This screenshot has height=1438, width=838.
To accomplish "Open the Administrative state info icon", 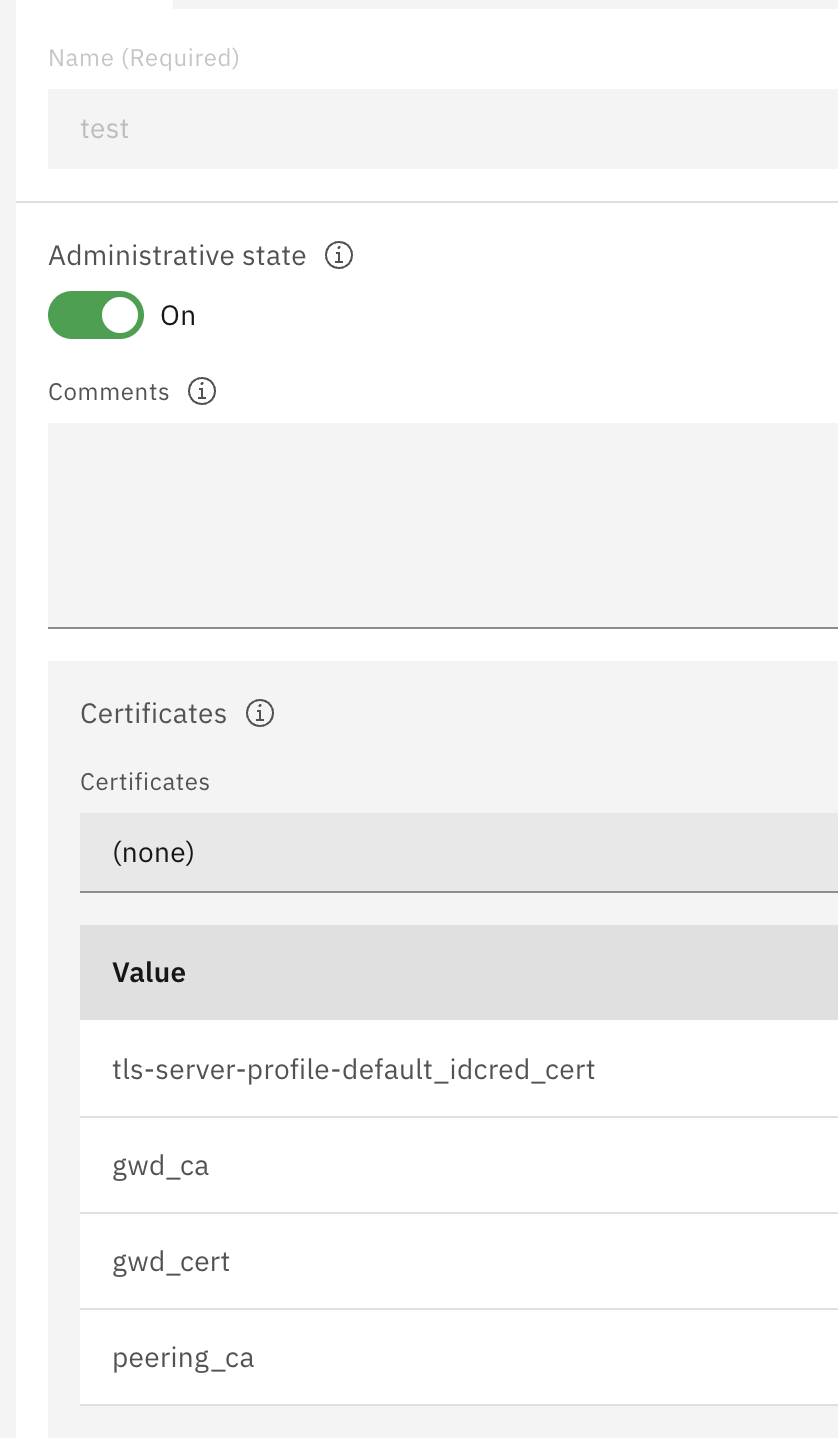I will (340, 256).
